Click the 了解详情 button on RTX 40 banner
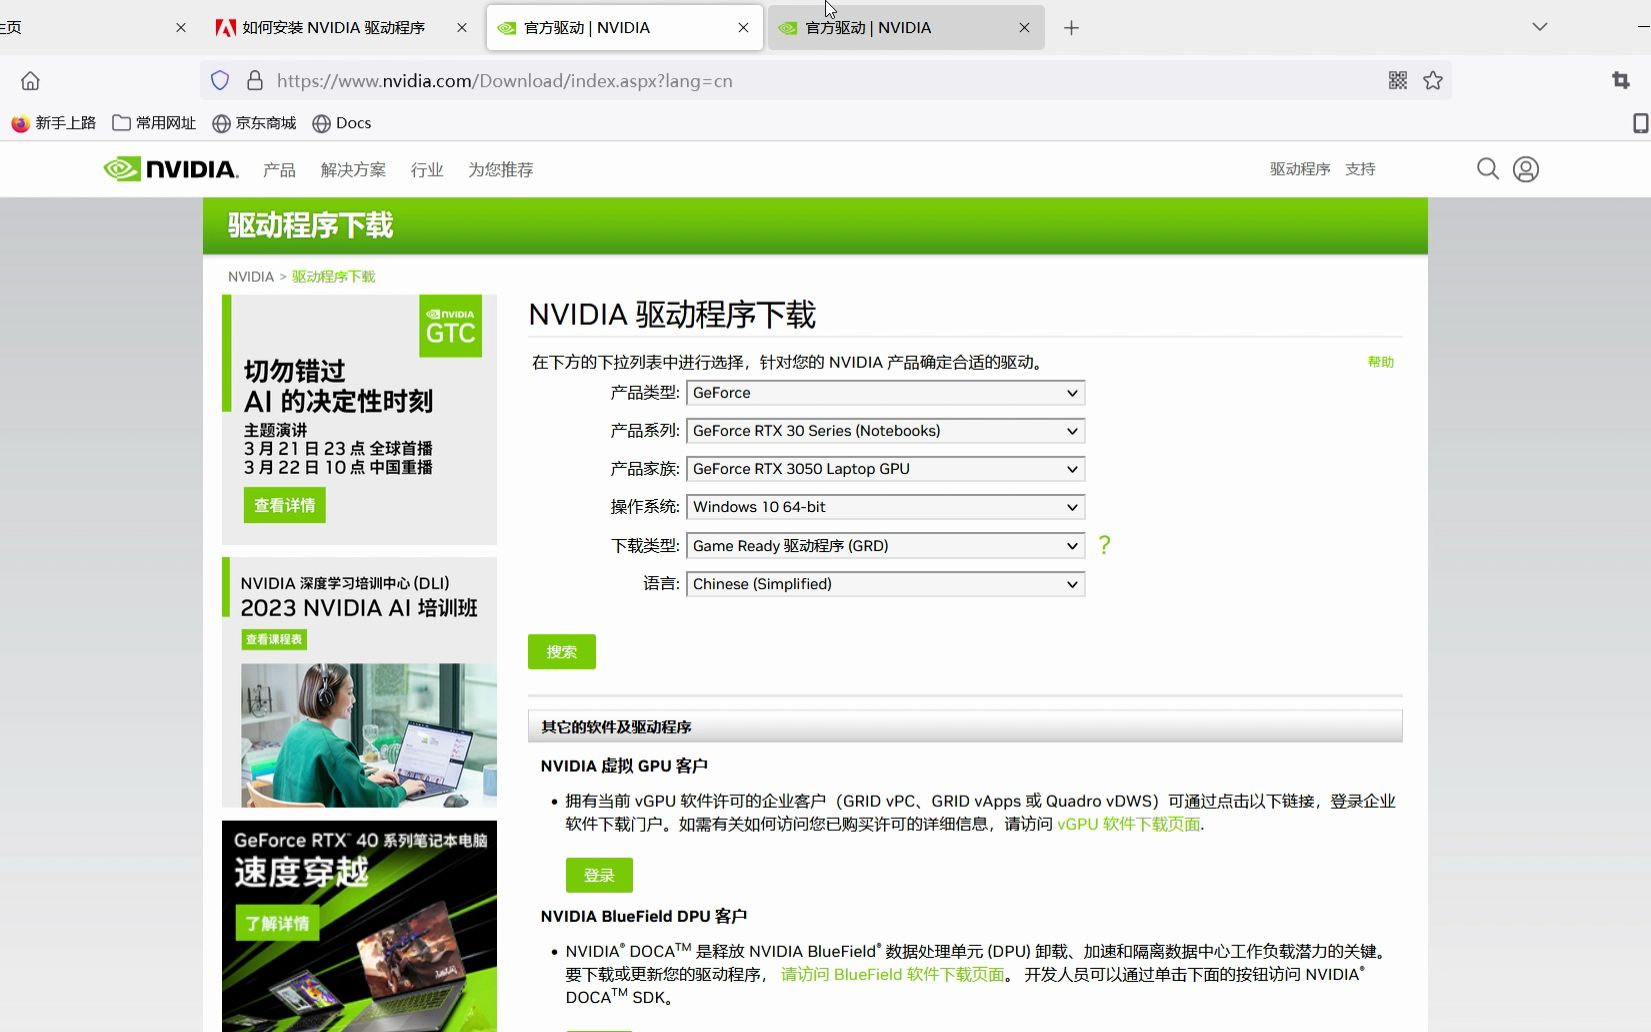 (x=277, y=922)
